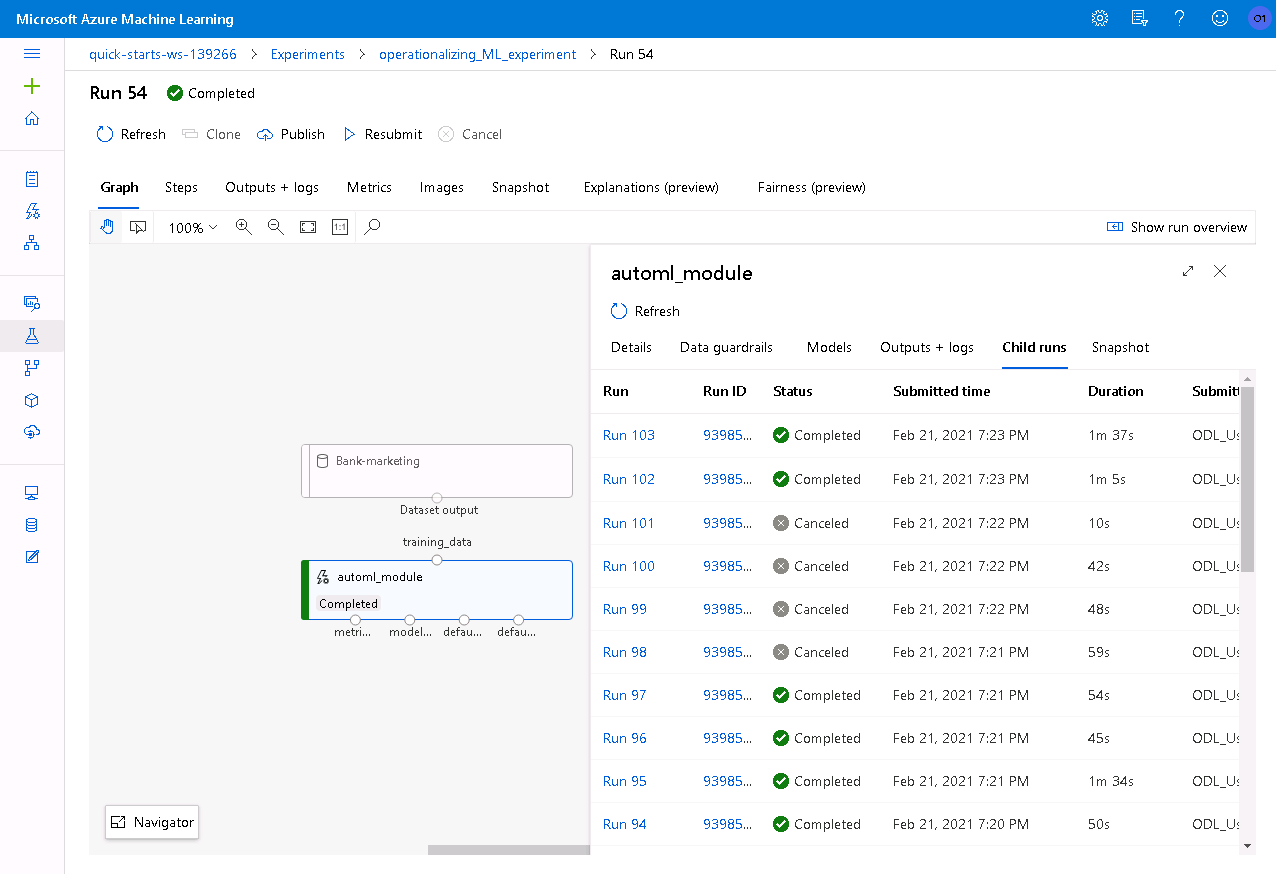Go to Home in the sidebar
This screenshot has height=874, width=1276.
32,119
